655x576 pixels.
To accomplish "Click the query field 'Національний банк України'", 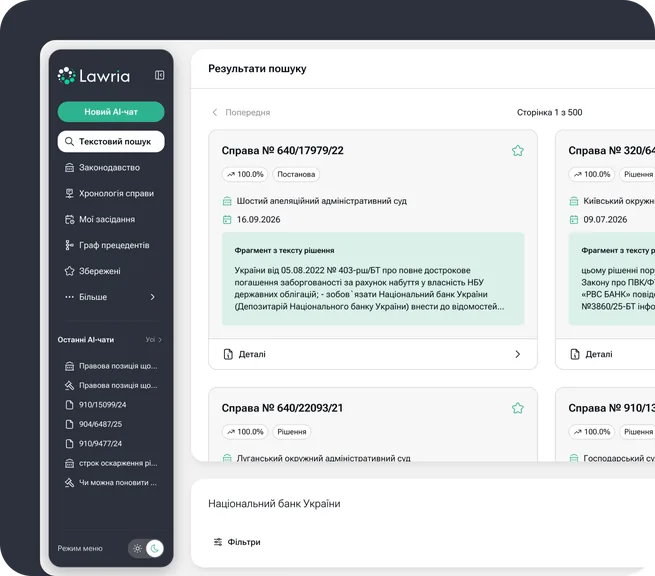I will 274,504.
